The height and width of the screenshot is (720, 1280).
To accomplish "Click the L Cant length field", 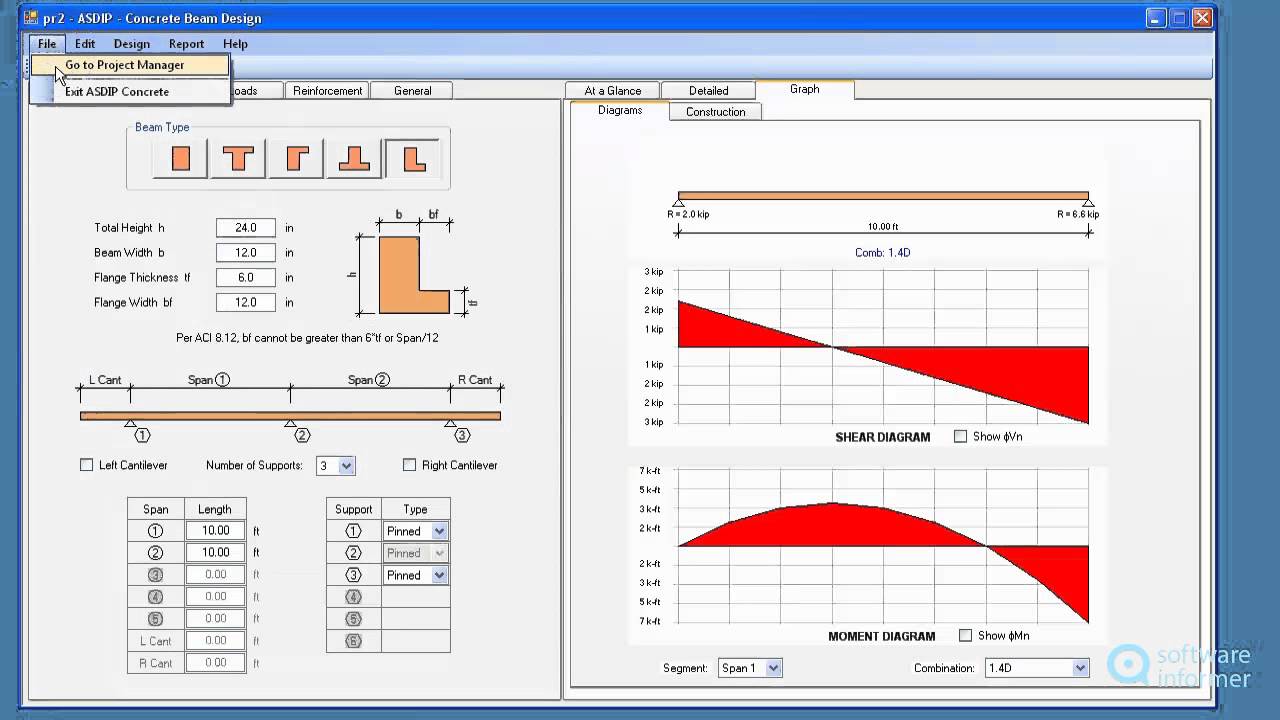I will point(215,641).
